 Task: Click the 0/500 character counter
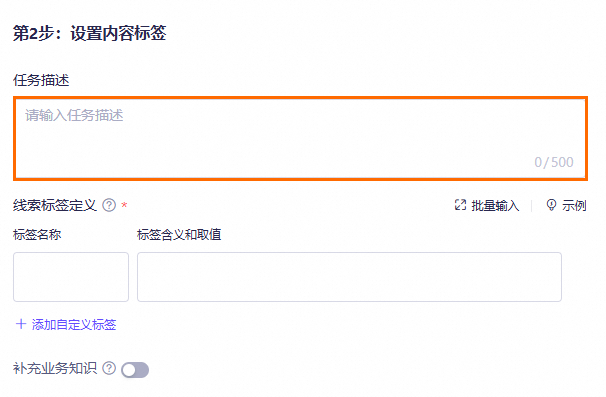tap(554, 162)
